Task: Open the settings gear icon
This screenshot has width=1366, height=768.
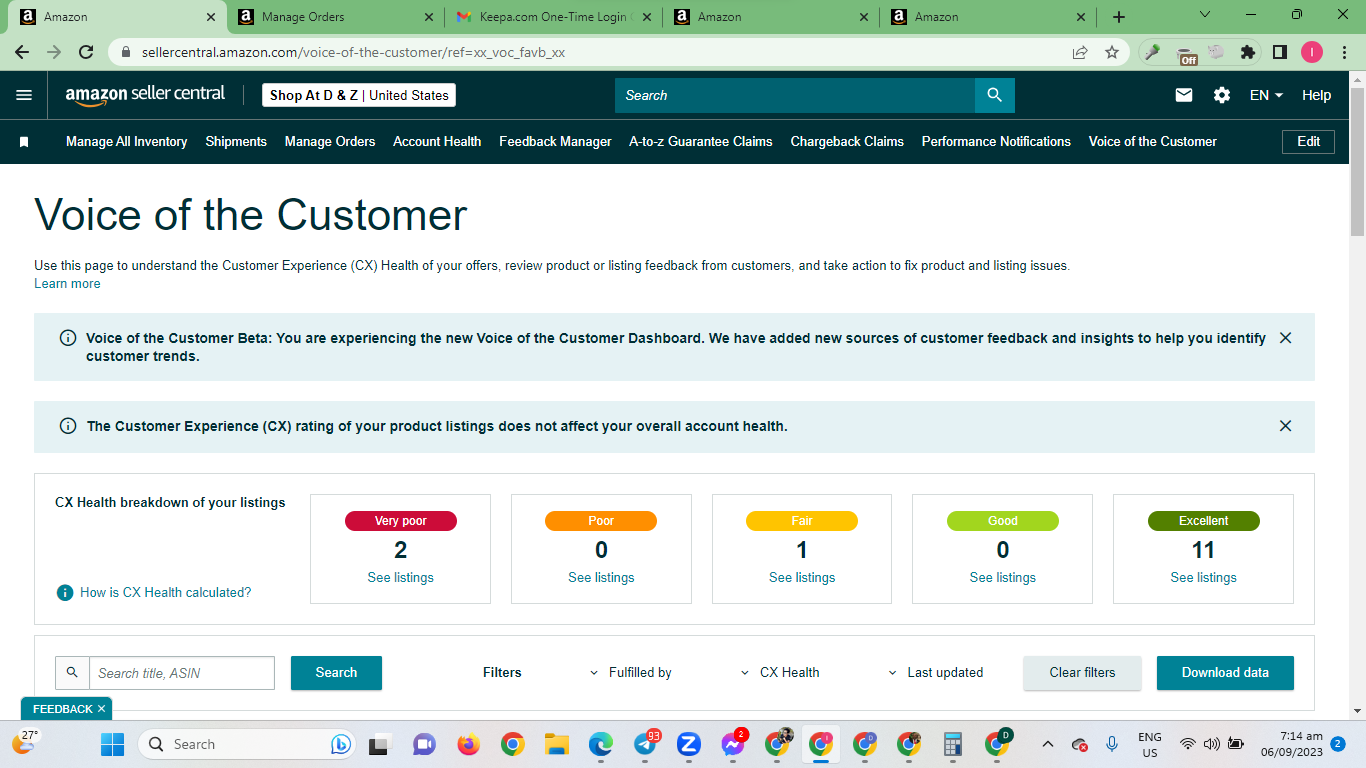Action: coord(1222,95)
